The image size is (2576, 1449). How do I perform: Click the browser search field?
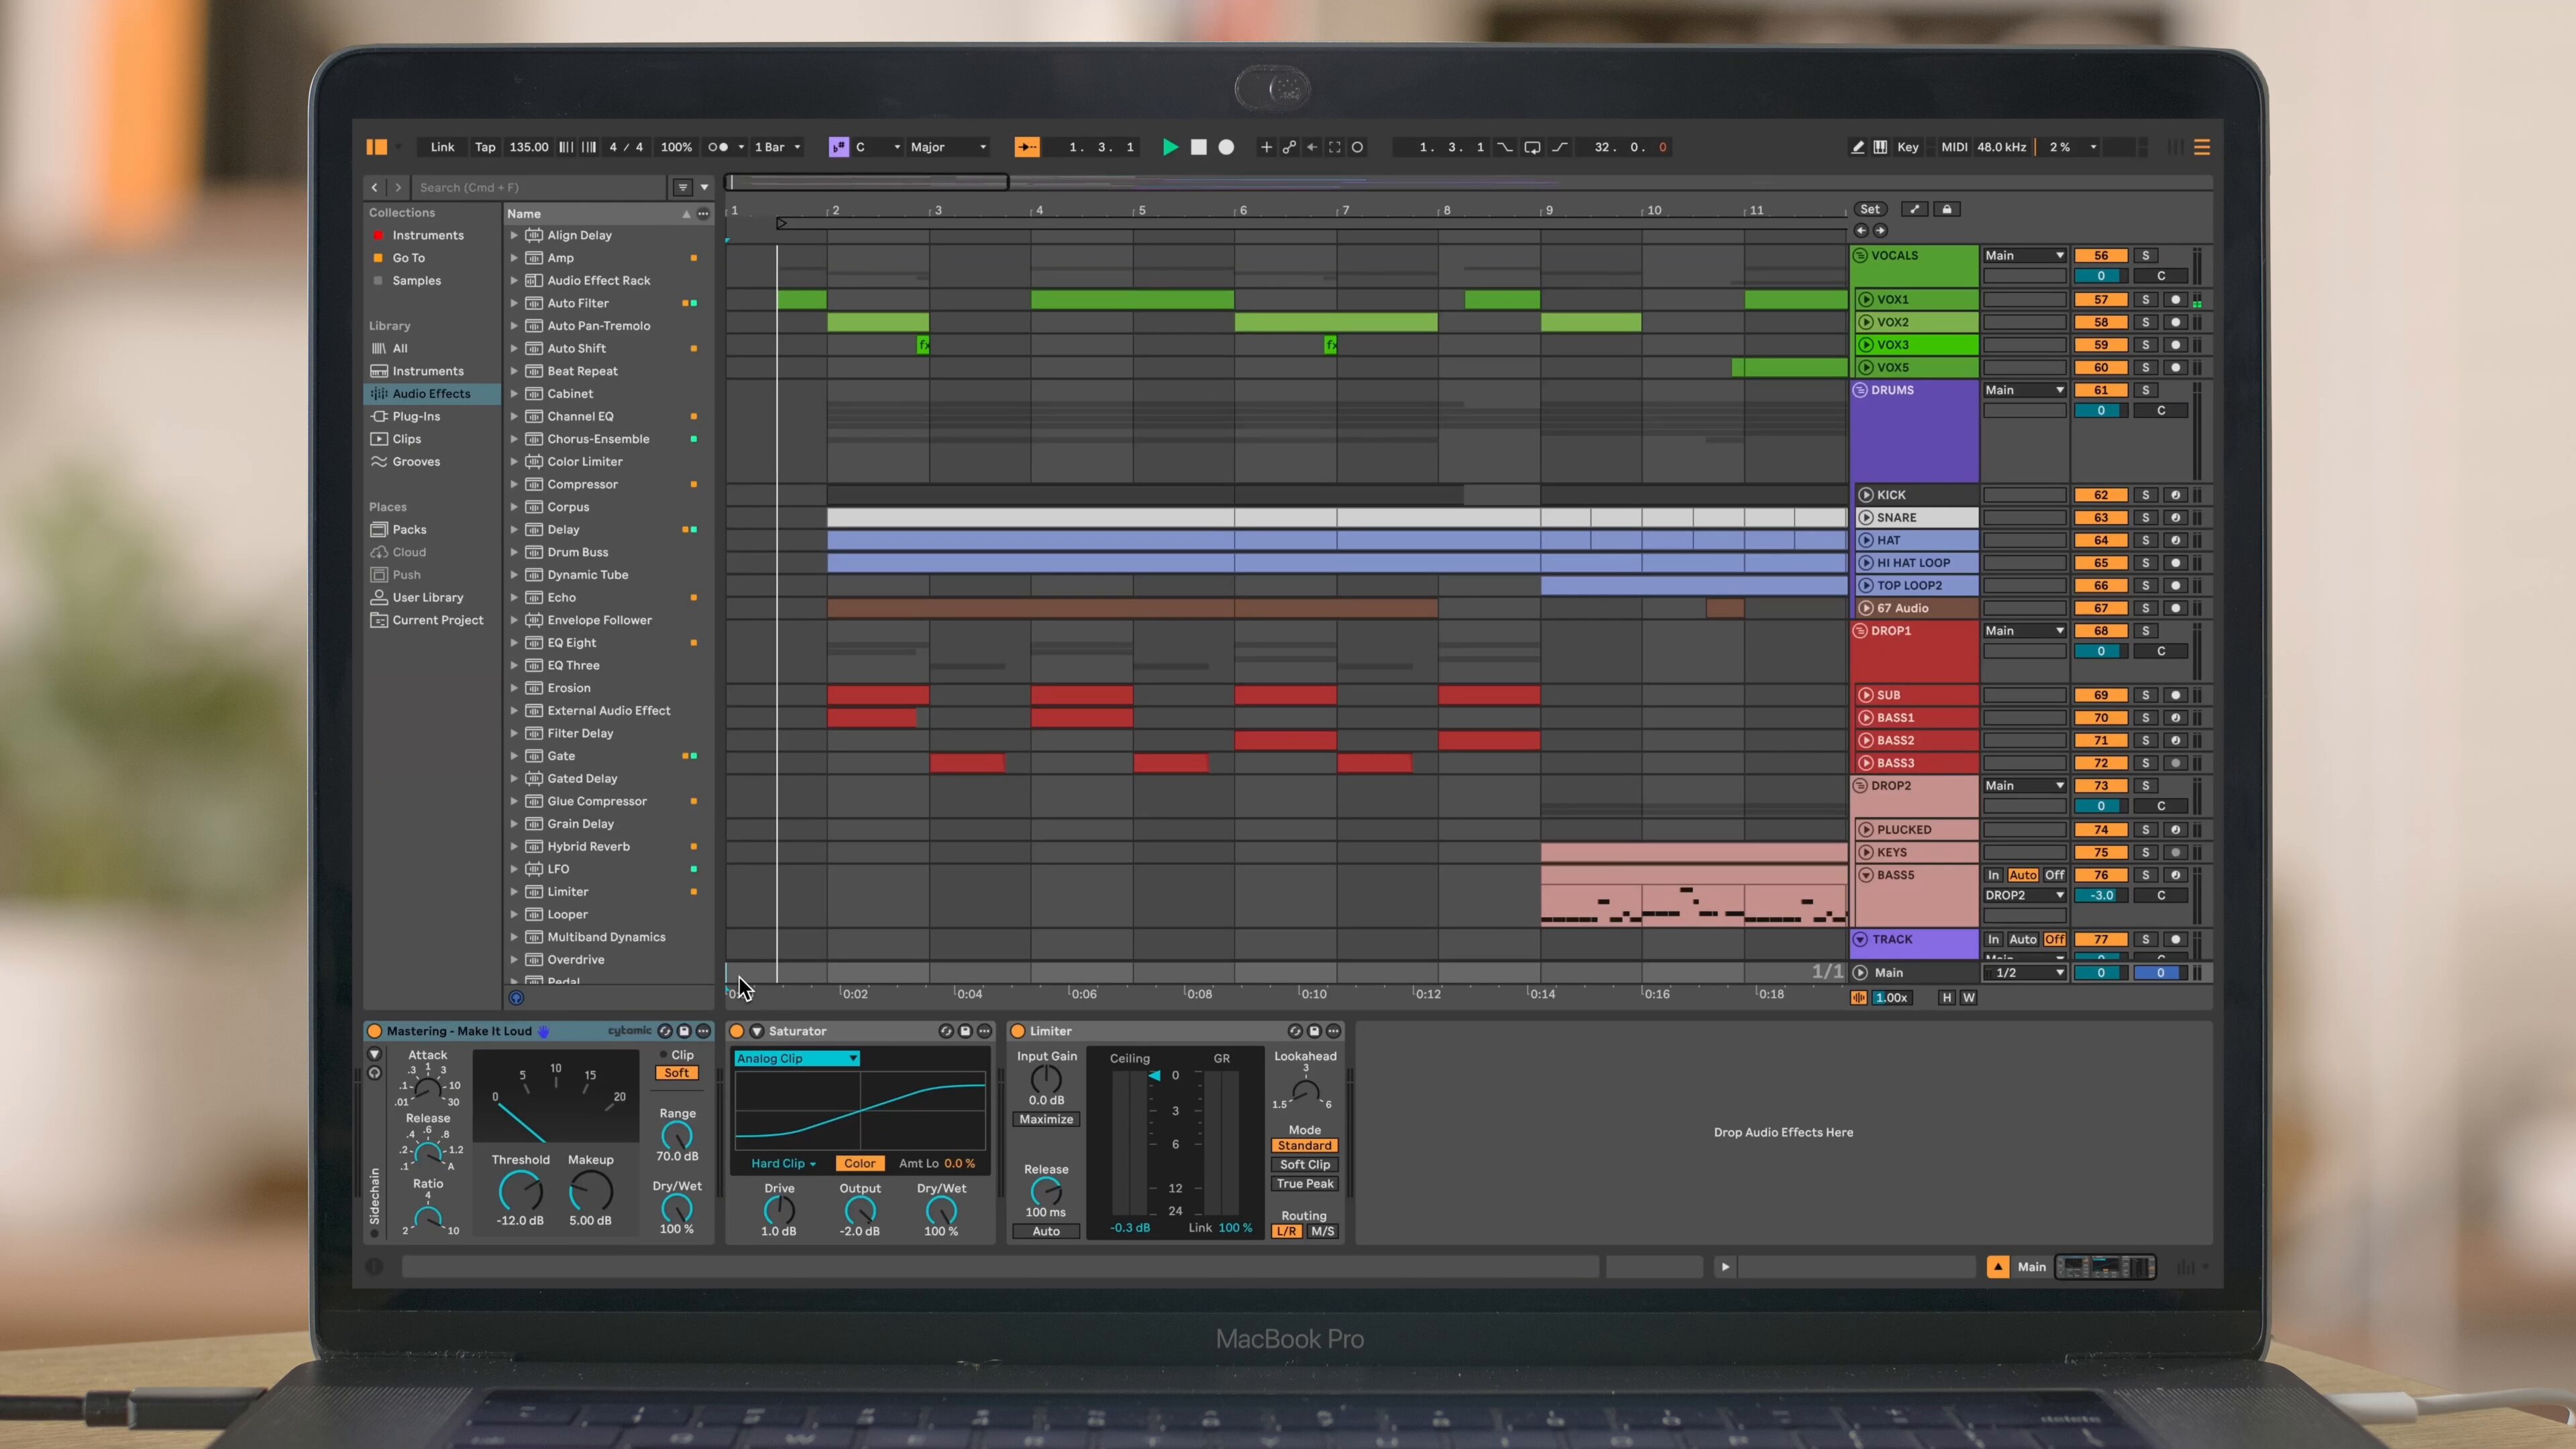point(540,187)
